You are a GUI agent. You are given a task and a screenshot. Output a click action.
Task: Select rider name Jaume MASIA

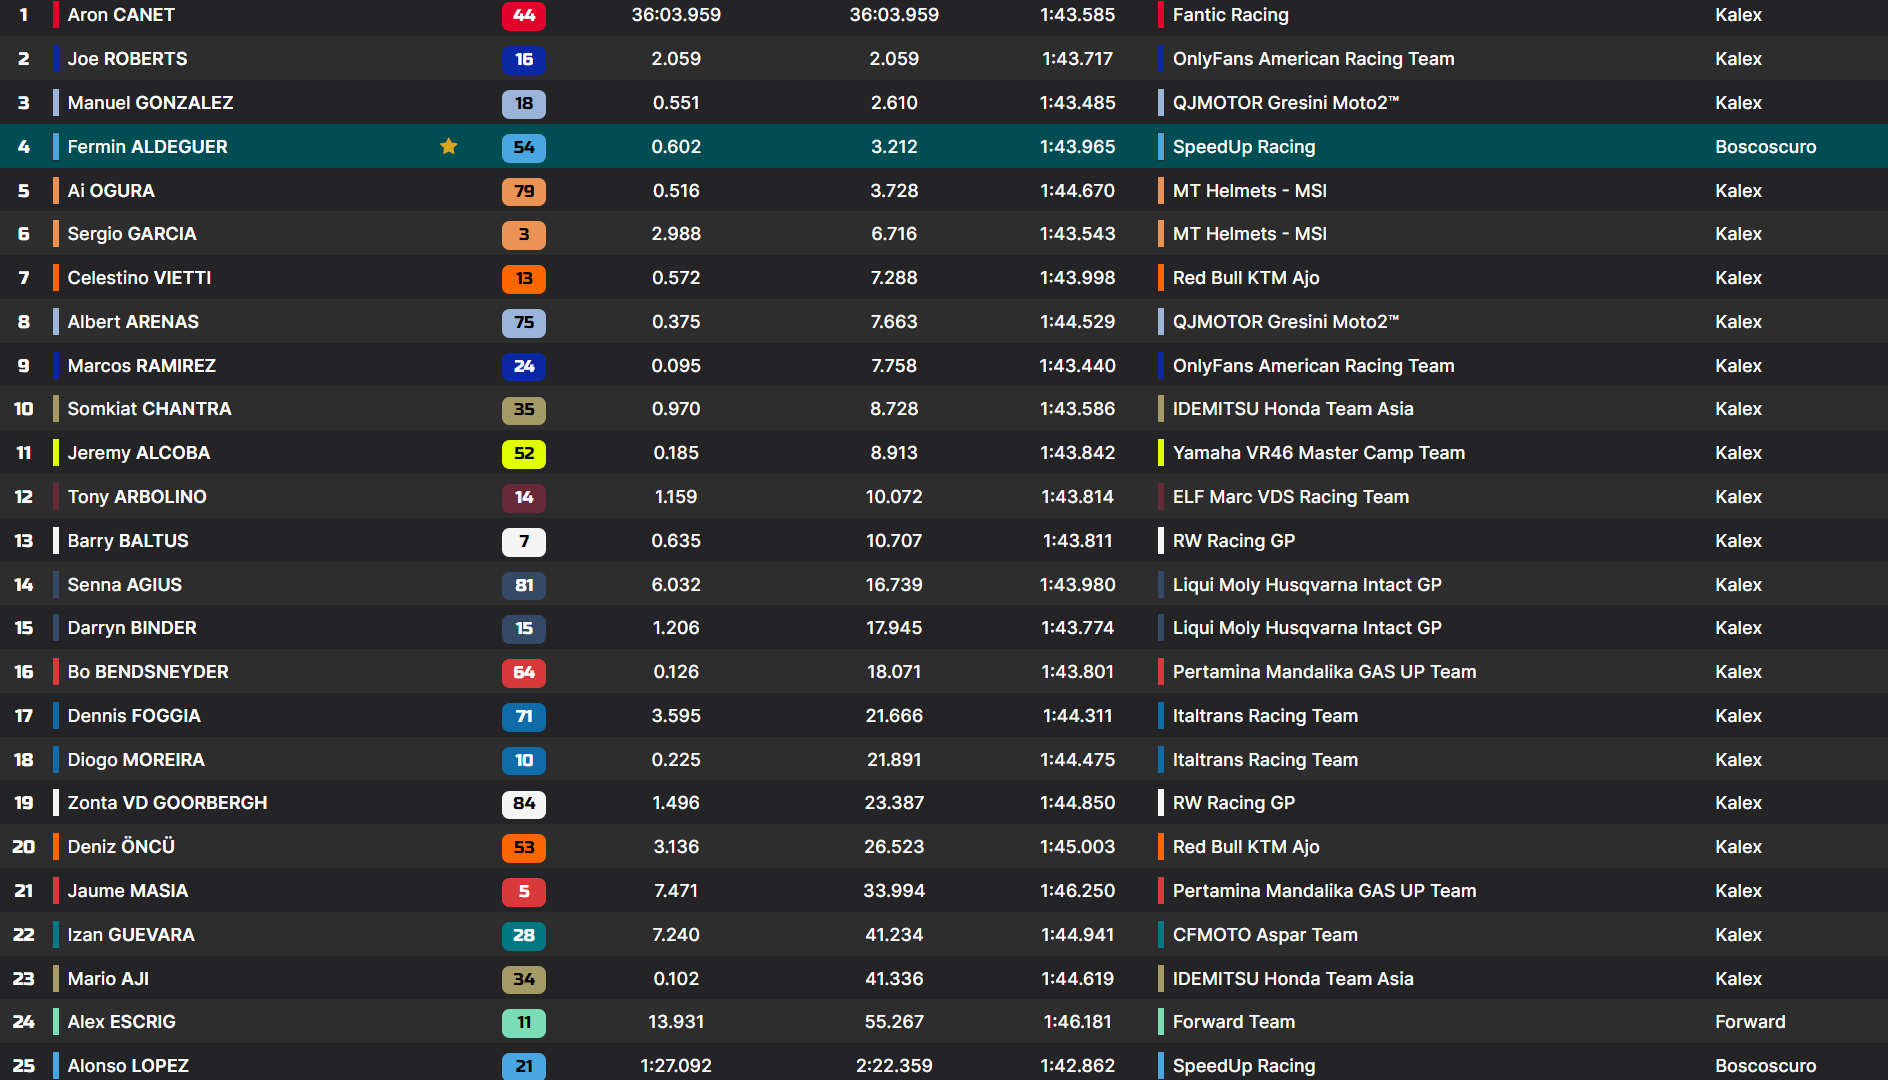[128, 891]
